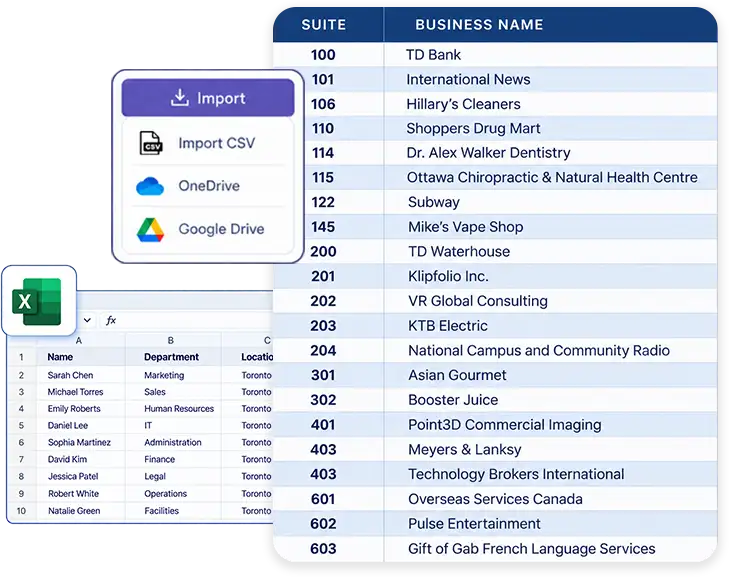This screenshot has height=577, width=729.
Task: Select Ottawa Chiropractic & Natural Health Centre
Action: pos(552,178)
